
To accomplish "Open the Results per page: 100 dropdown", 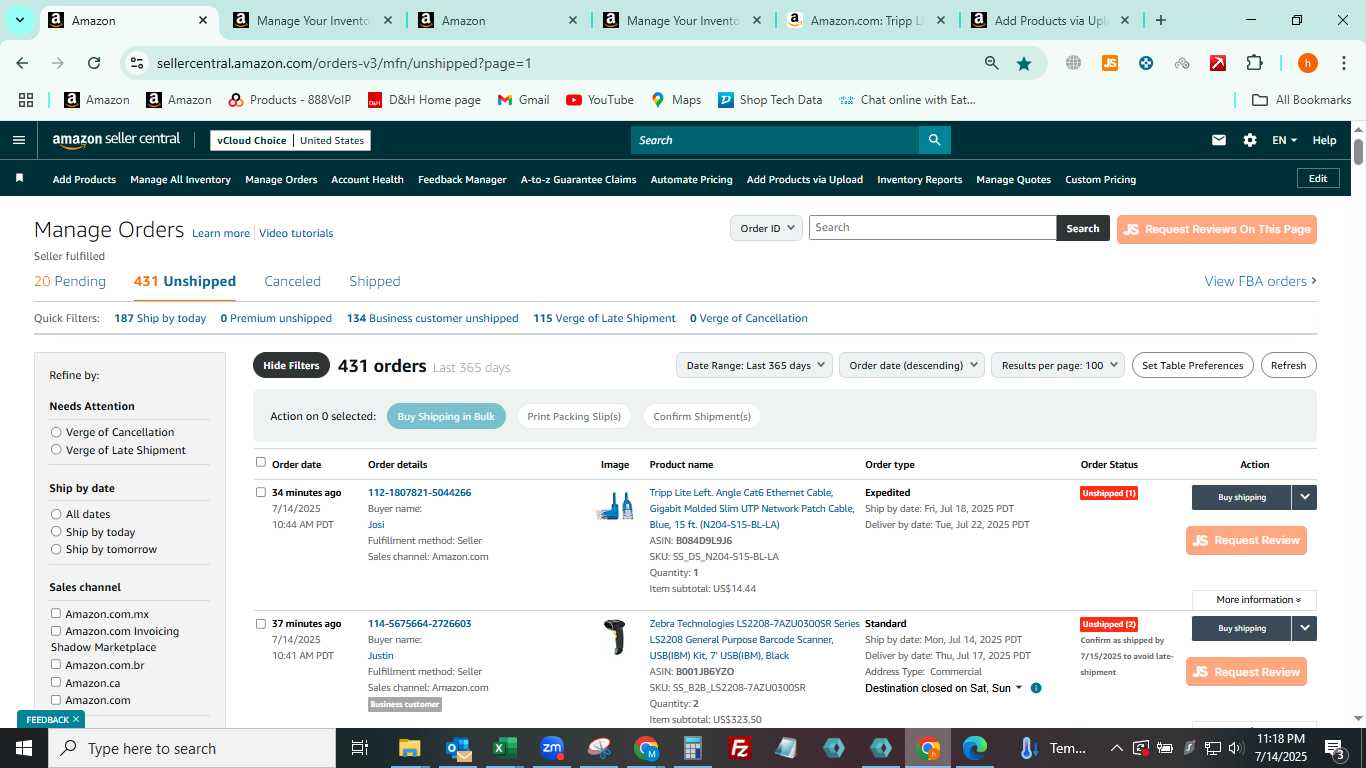I will coord(1058,365).
